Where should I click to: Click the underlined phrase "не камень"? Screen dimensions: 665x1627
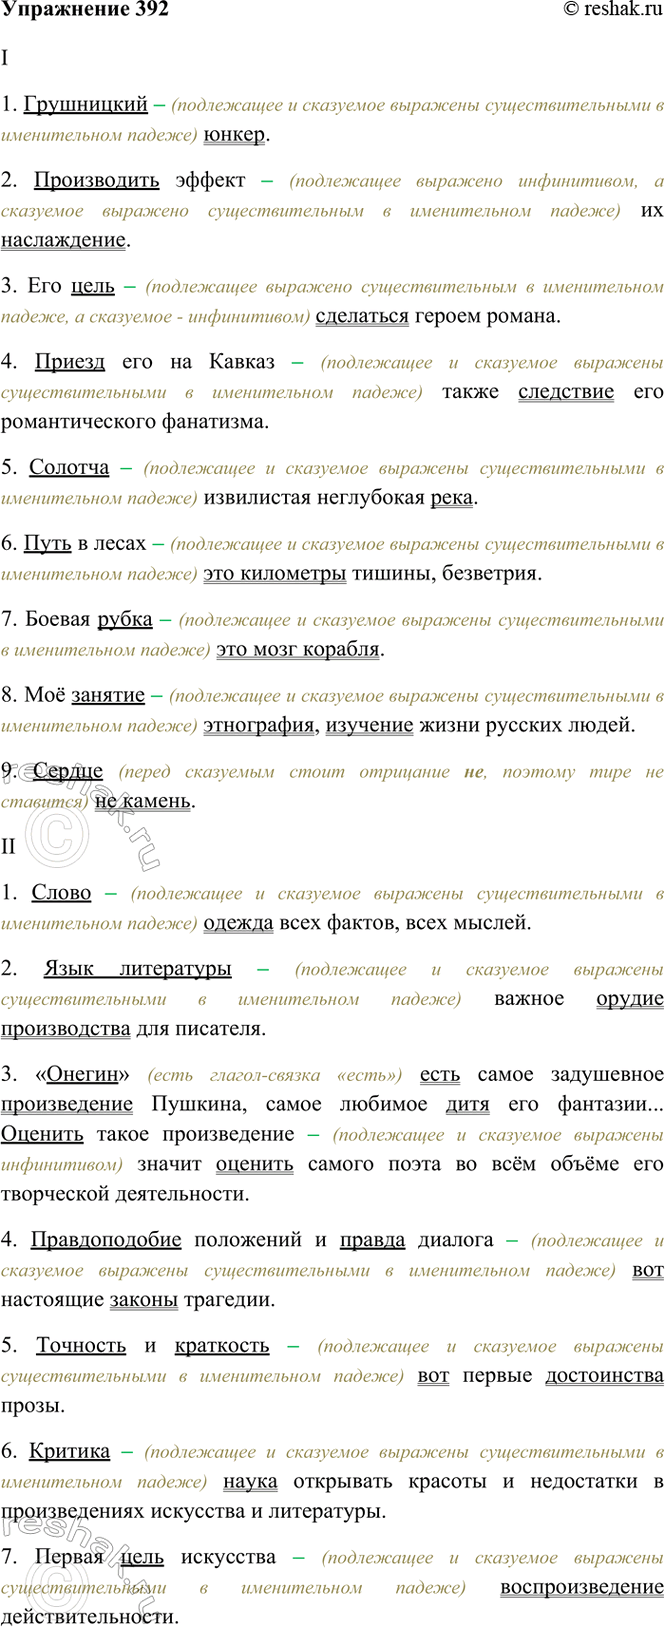pos(143,801)
